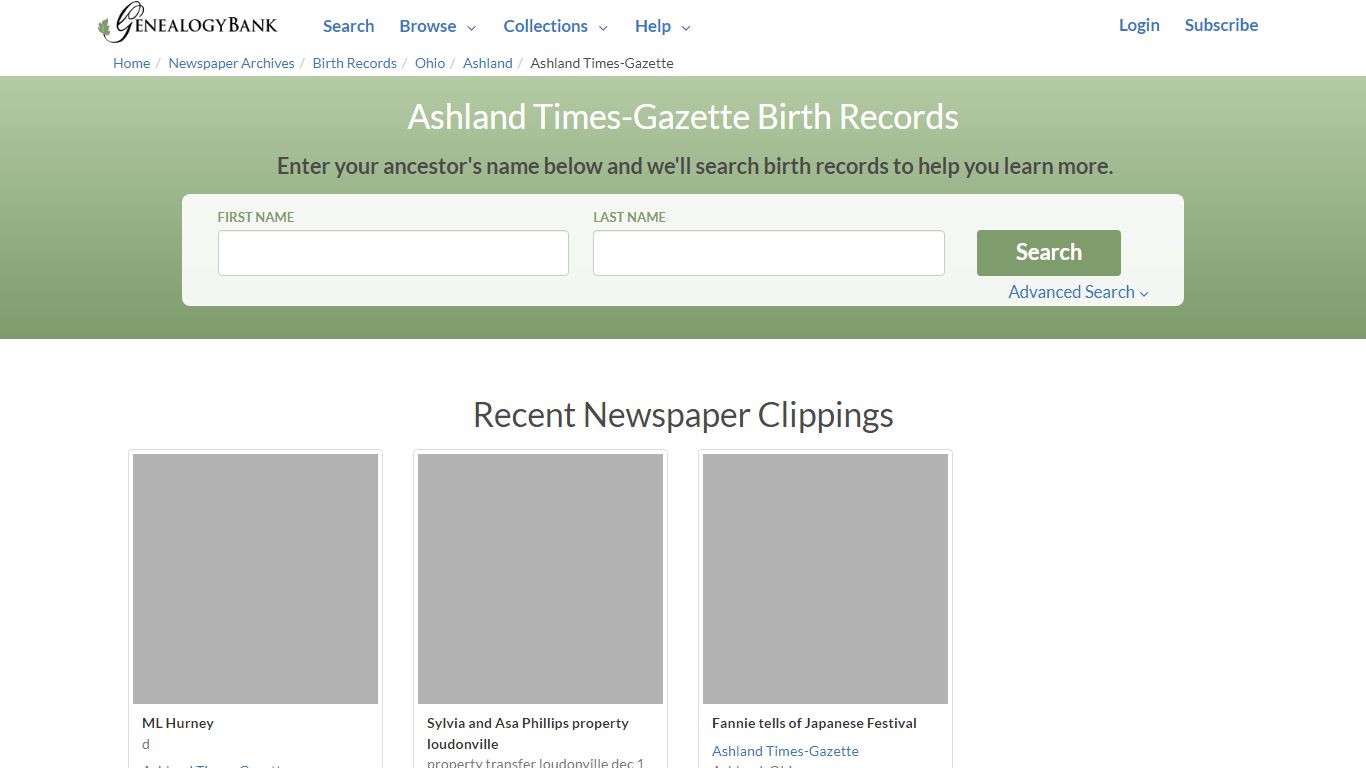The width and height of the screenshot is (1366, 768).
Task: Open the Fannie Japanese Festival clipping thumbnail
Action: 825,579
